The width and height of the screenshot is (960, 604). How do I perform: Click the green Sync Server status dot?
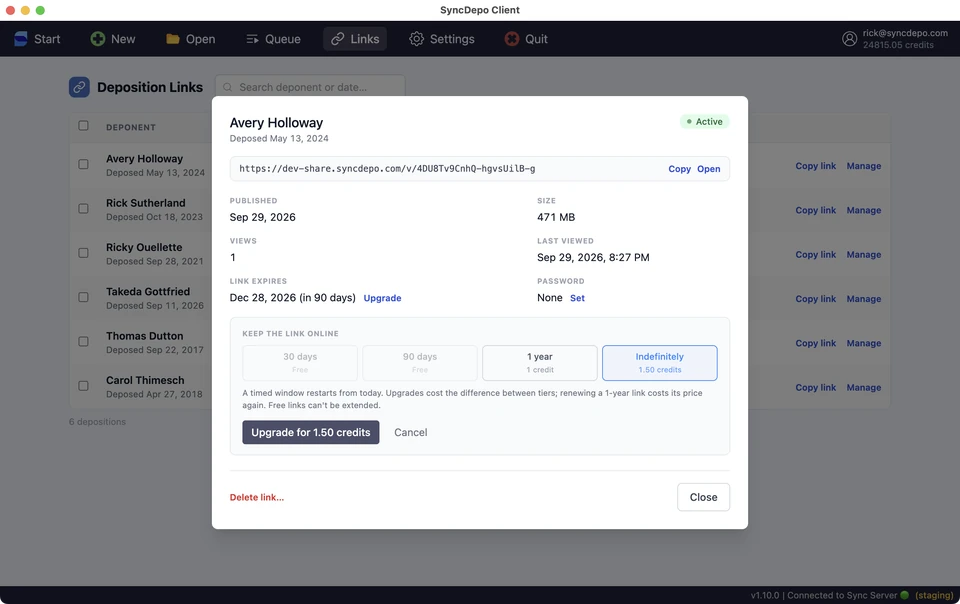[904, 595]
